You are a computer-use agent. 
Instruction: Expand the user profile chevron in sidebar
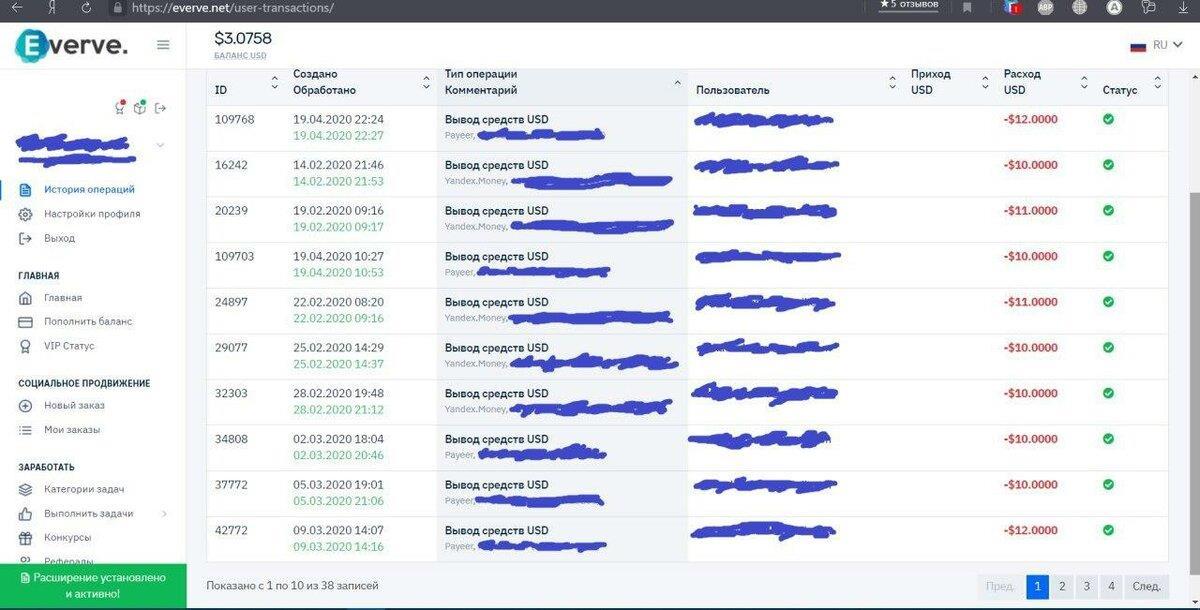[x=160, y=145]
